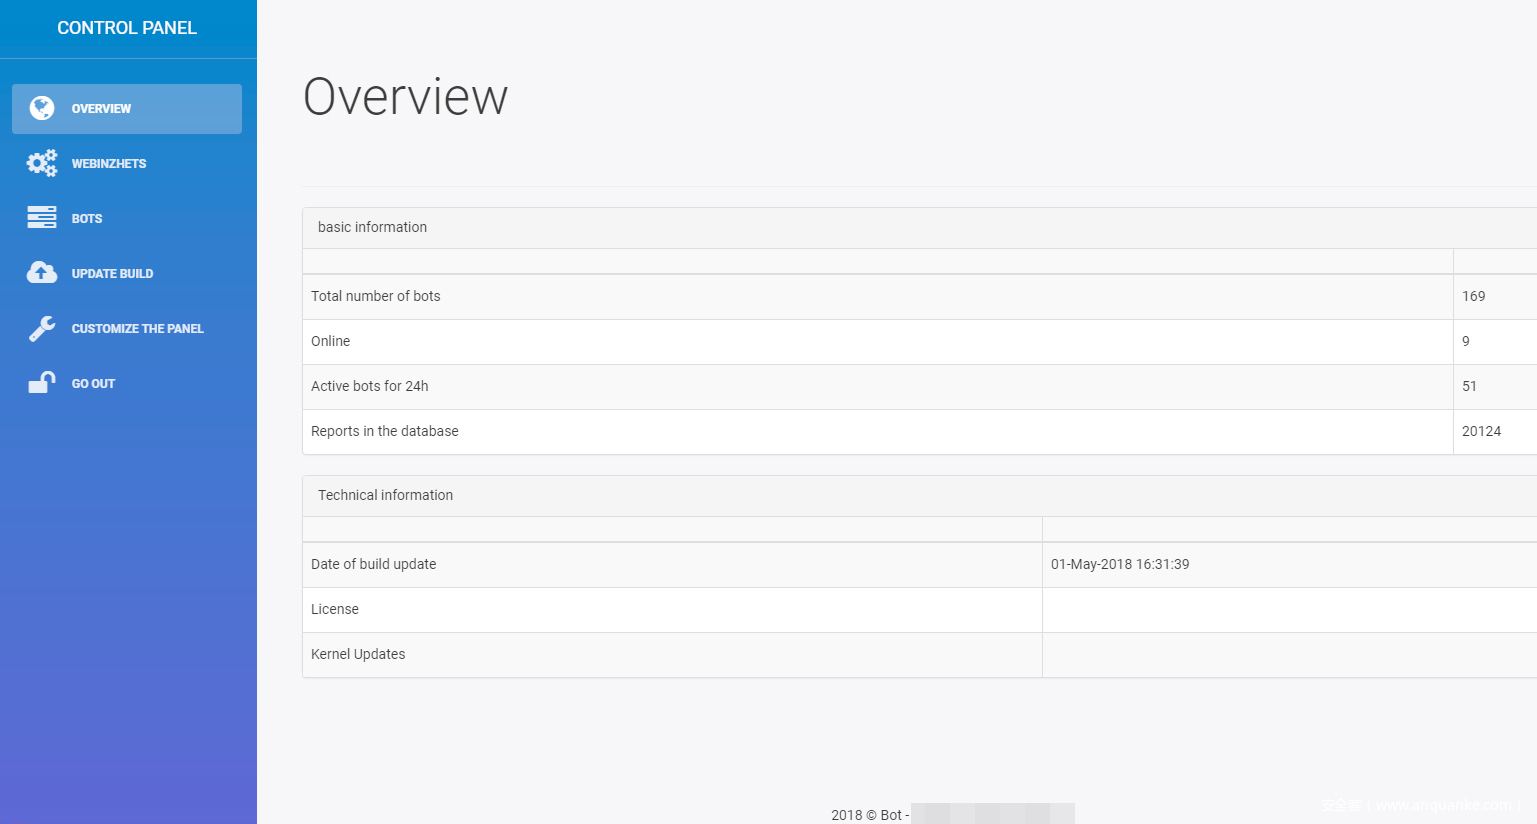Screen dimensions: 1537x824
Task: Click the Overview globe icon
Action: (42, 108)
